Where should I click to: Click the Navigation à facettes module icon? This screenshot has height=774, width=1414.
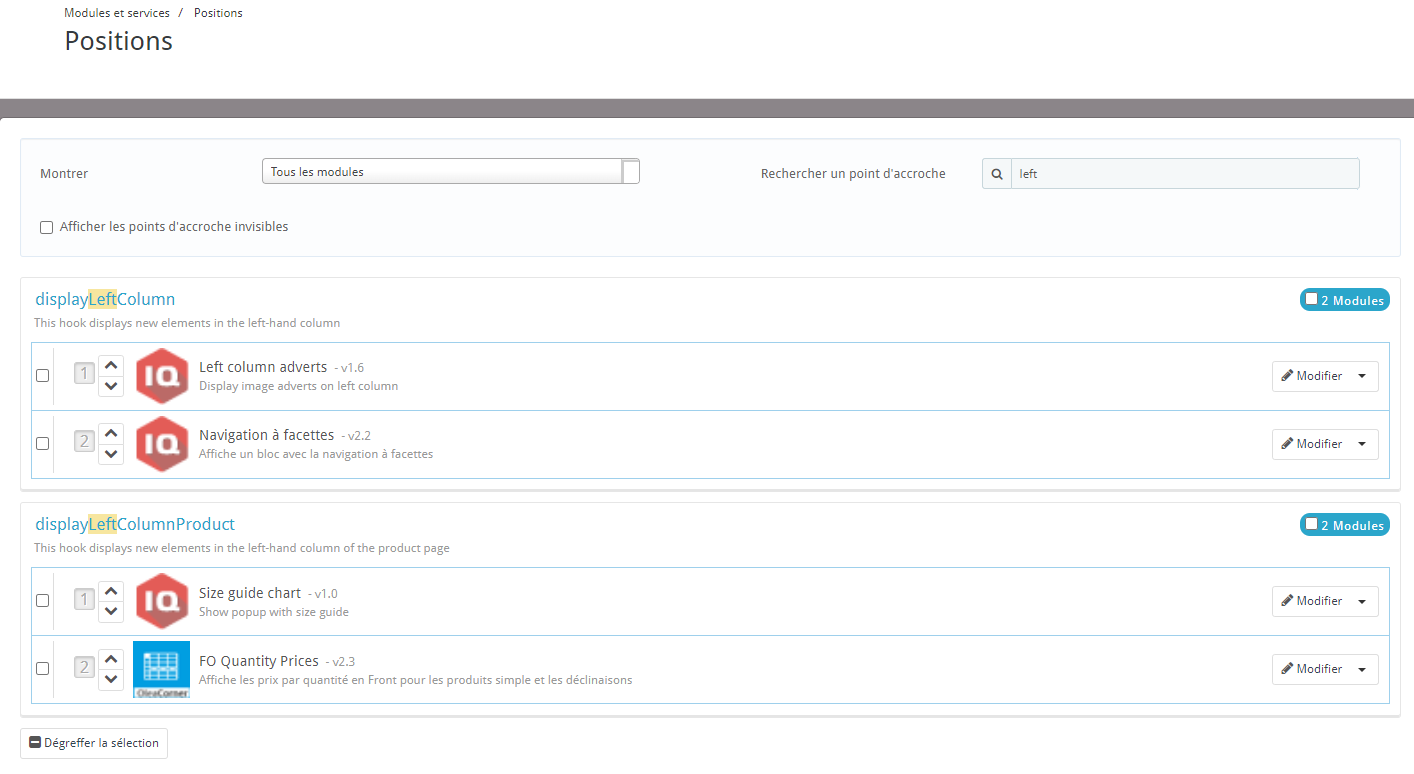point(162,444)
